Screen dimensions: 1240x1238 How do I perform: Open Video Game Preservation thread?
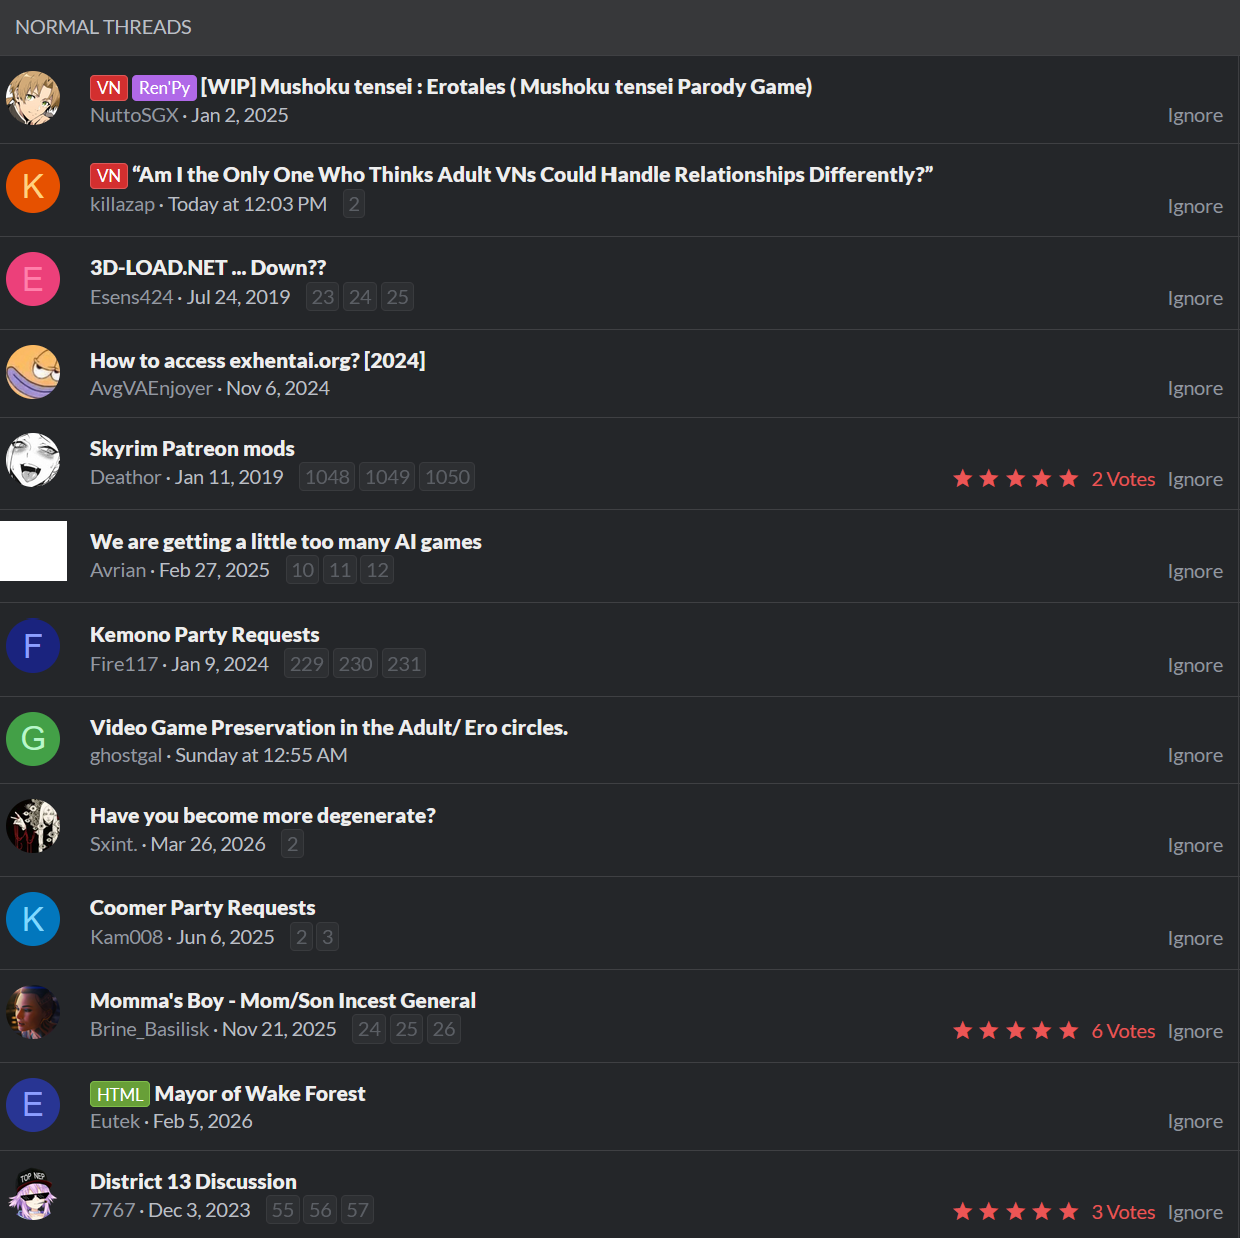[329, 728]
